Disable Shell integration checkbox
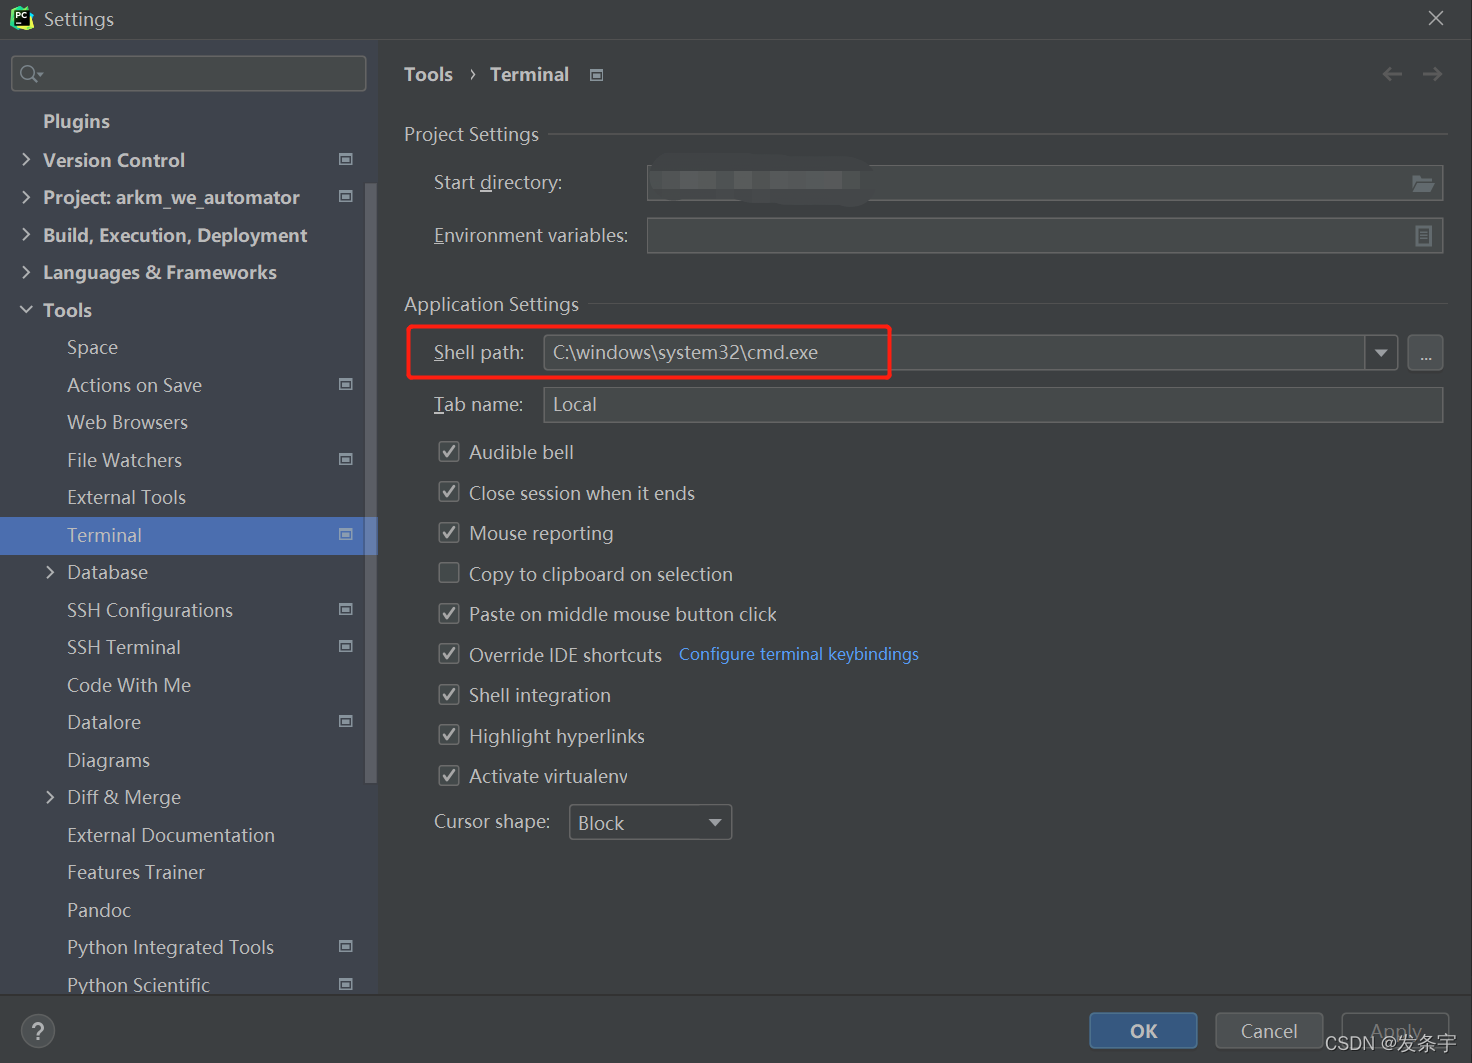The image size is (1472, 1063). [449, 694]
